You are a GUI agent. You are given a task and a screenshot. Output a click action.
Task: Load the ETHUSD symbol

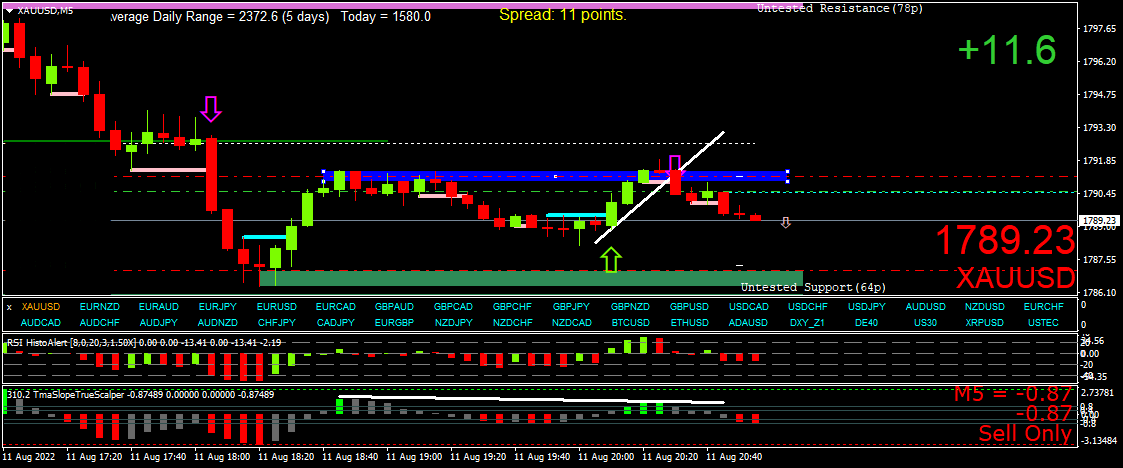pyautogui.click(x=690, y=323)
